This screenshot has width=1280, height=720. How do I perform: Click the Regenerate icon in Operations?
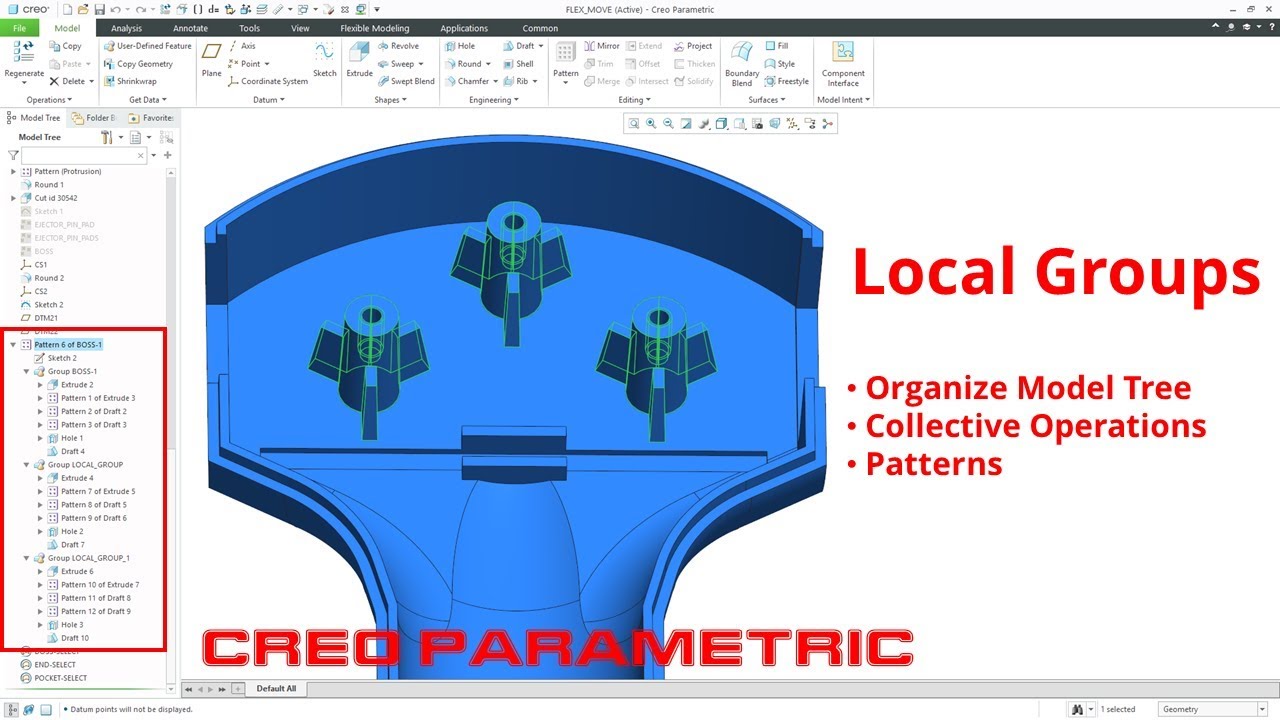point(23,54)
